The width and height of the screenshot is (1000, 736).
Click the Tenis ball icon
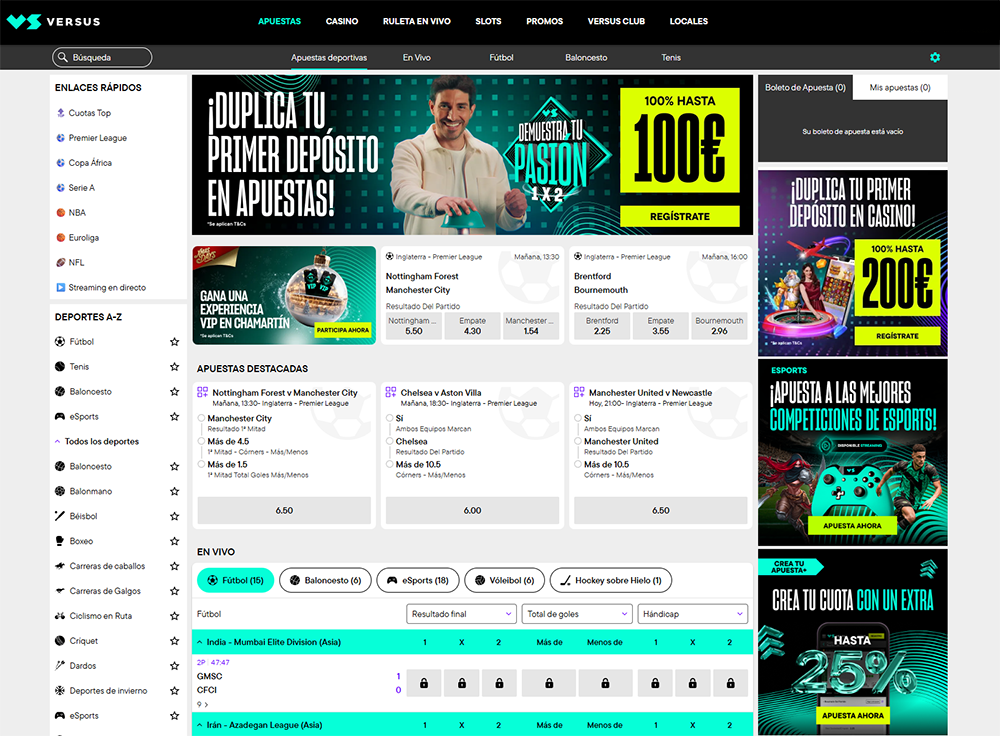(60, 367)
